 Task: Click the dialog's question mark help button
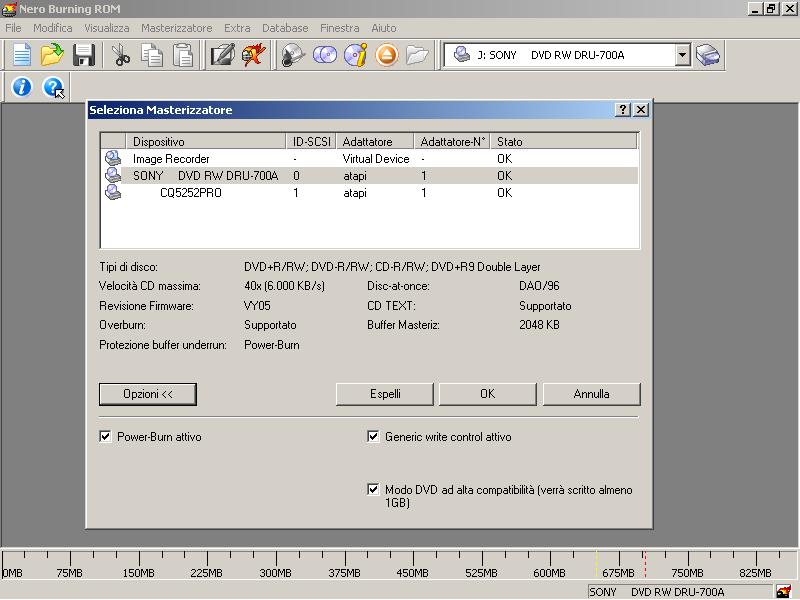click(x=622, y=110)
